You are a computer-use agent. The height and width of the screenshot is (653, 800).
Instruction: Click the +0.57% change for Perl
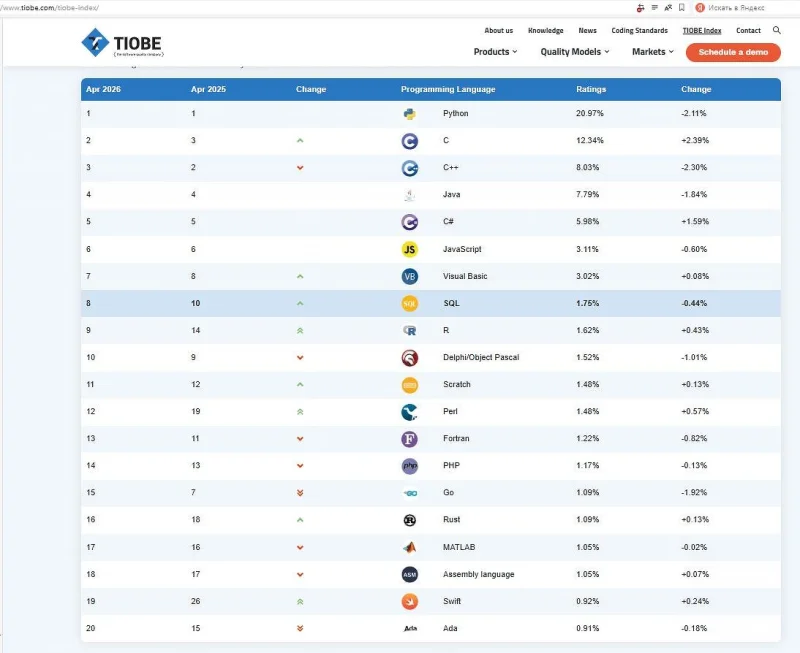(x=695, y=411)
